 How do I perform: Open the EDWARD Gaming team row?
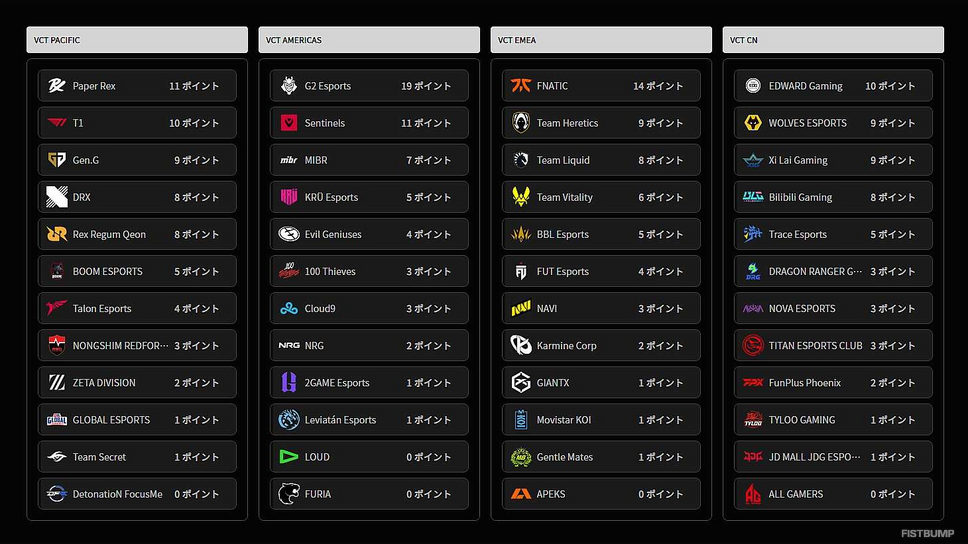833,86
